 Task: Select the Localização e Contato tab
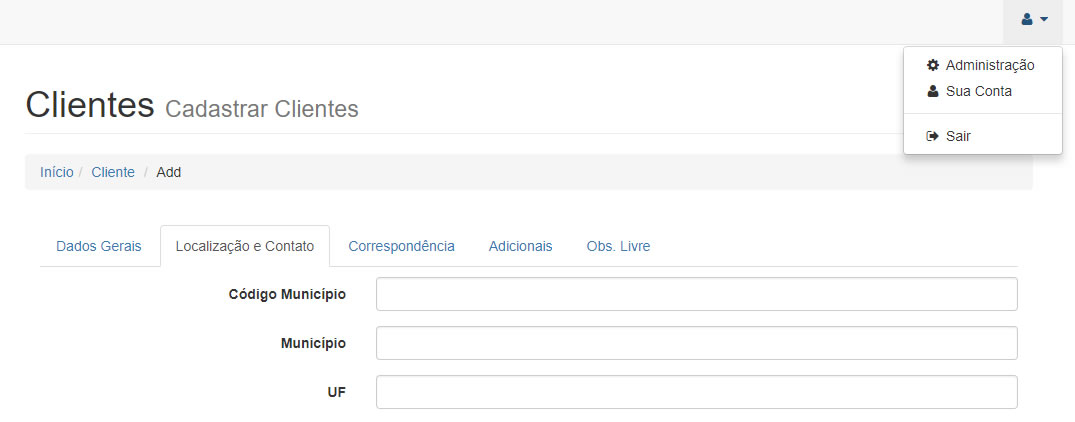[245, 246]
